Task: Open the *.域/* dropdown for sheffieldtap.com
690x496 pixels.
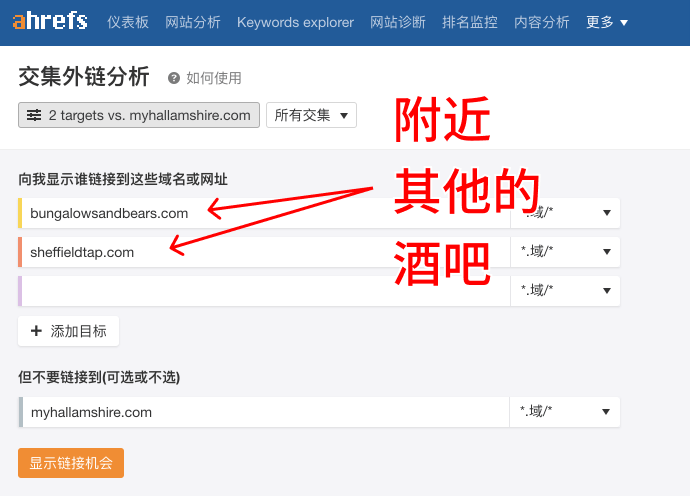Action: [565, 252]
